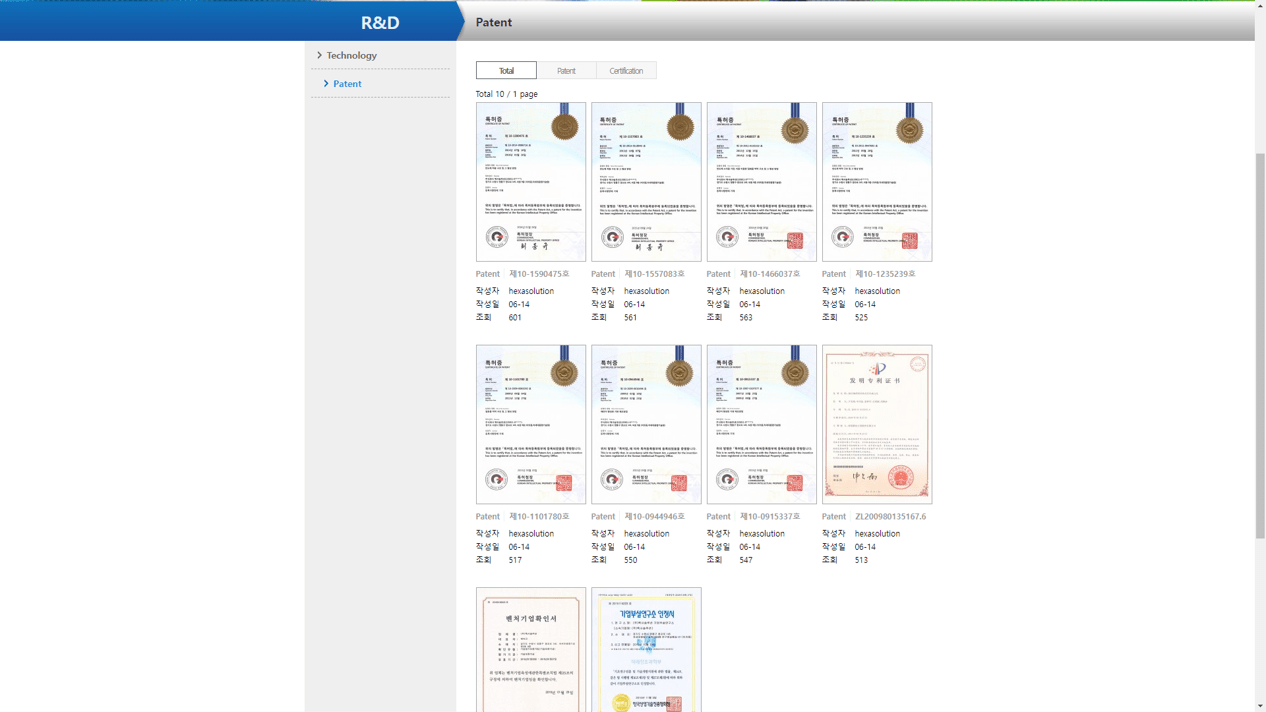Click patent title 제10-1590475호
1266x712 pixels.
(539, 274)
